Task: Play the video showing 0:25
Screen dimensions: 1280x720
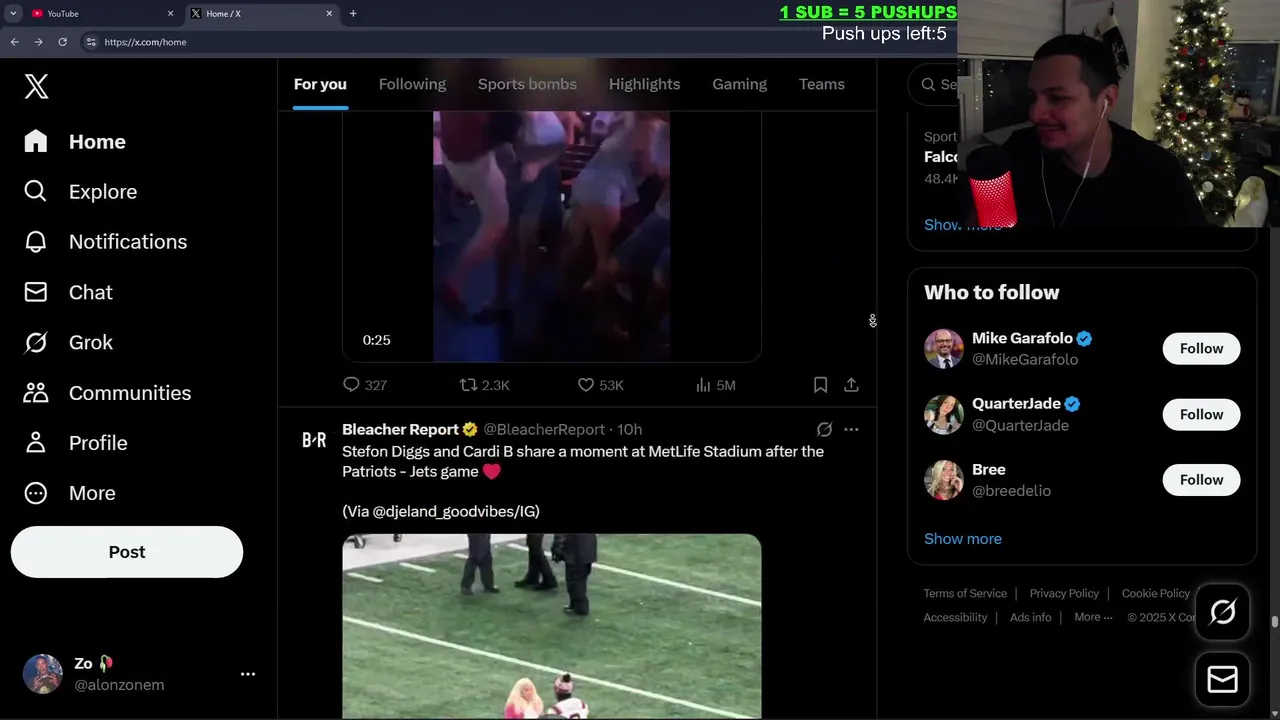Action: point(551,236)
